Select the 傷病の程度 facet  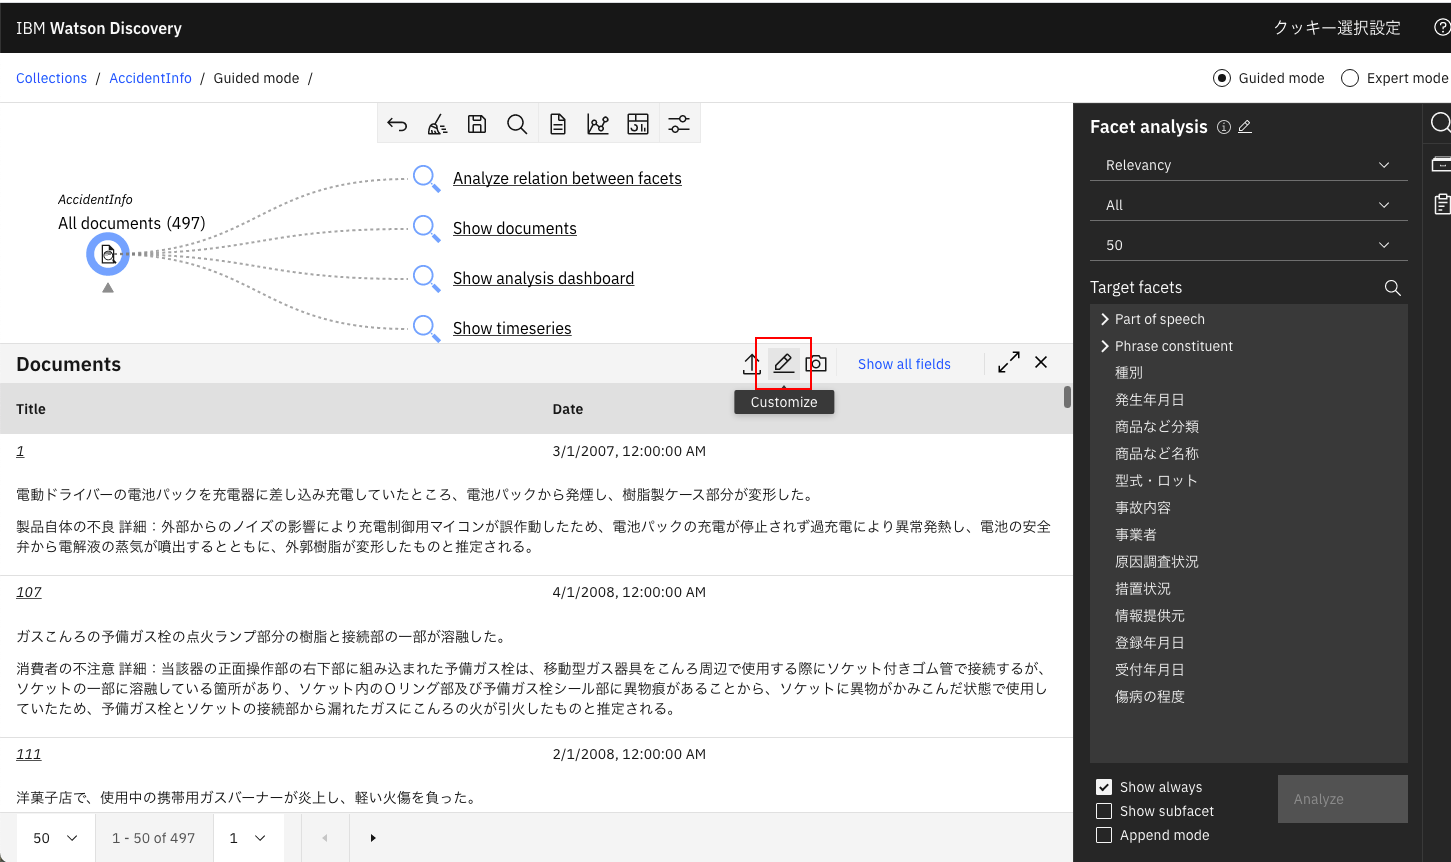click(1150, 696)
